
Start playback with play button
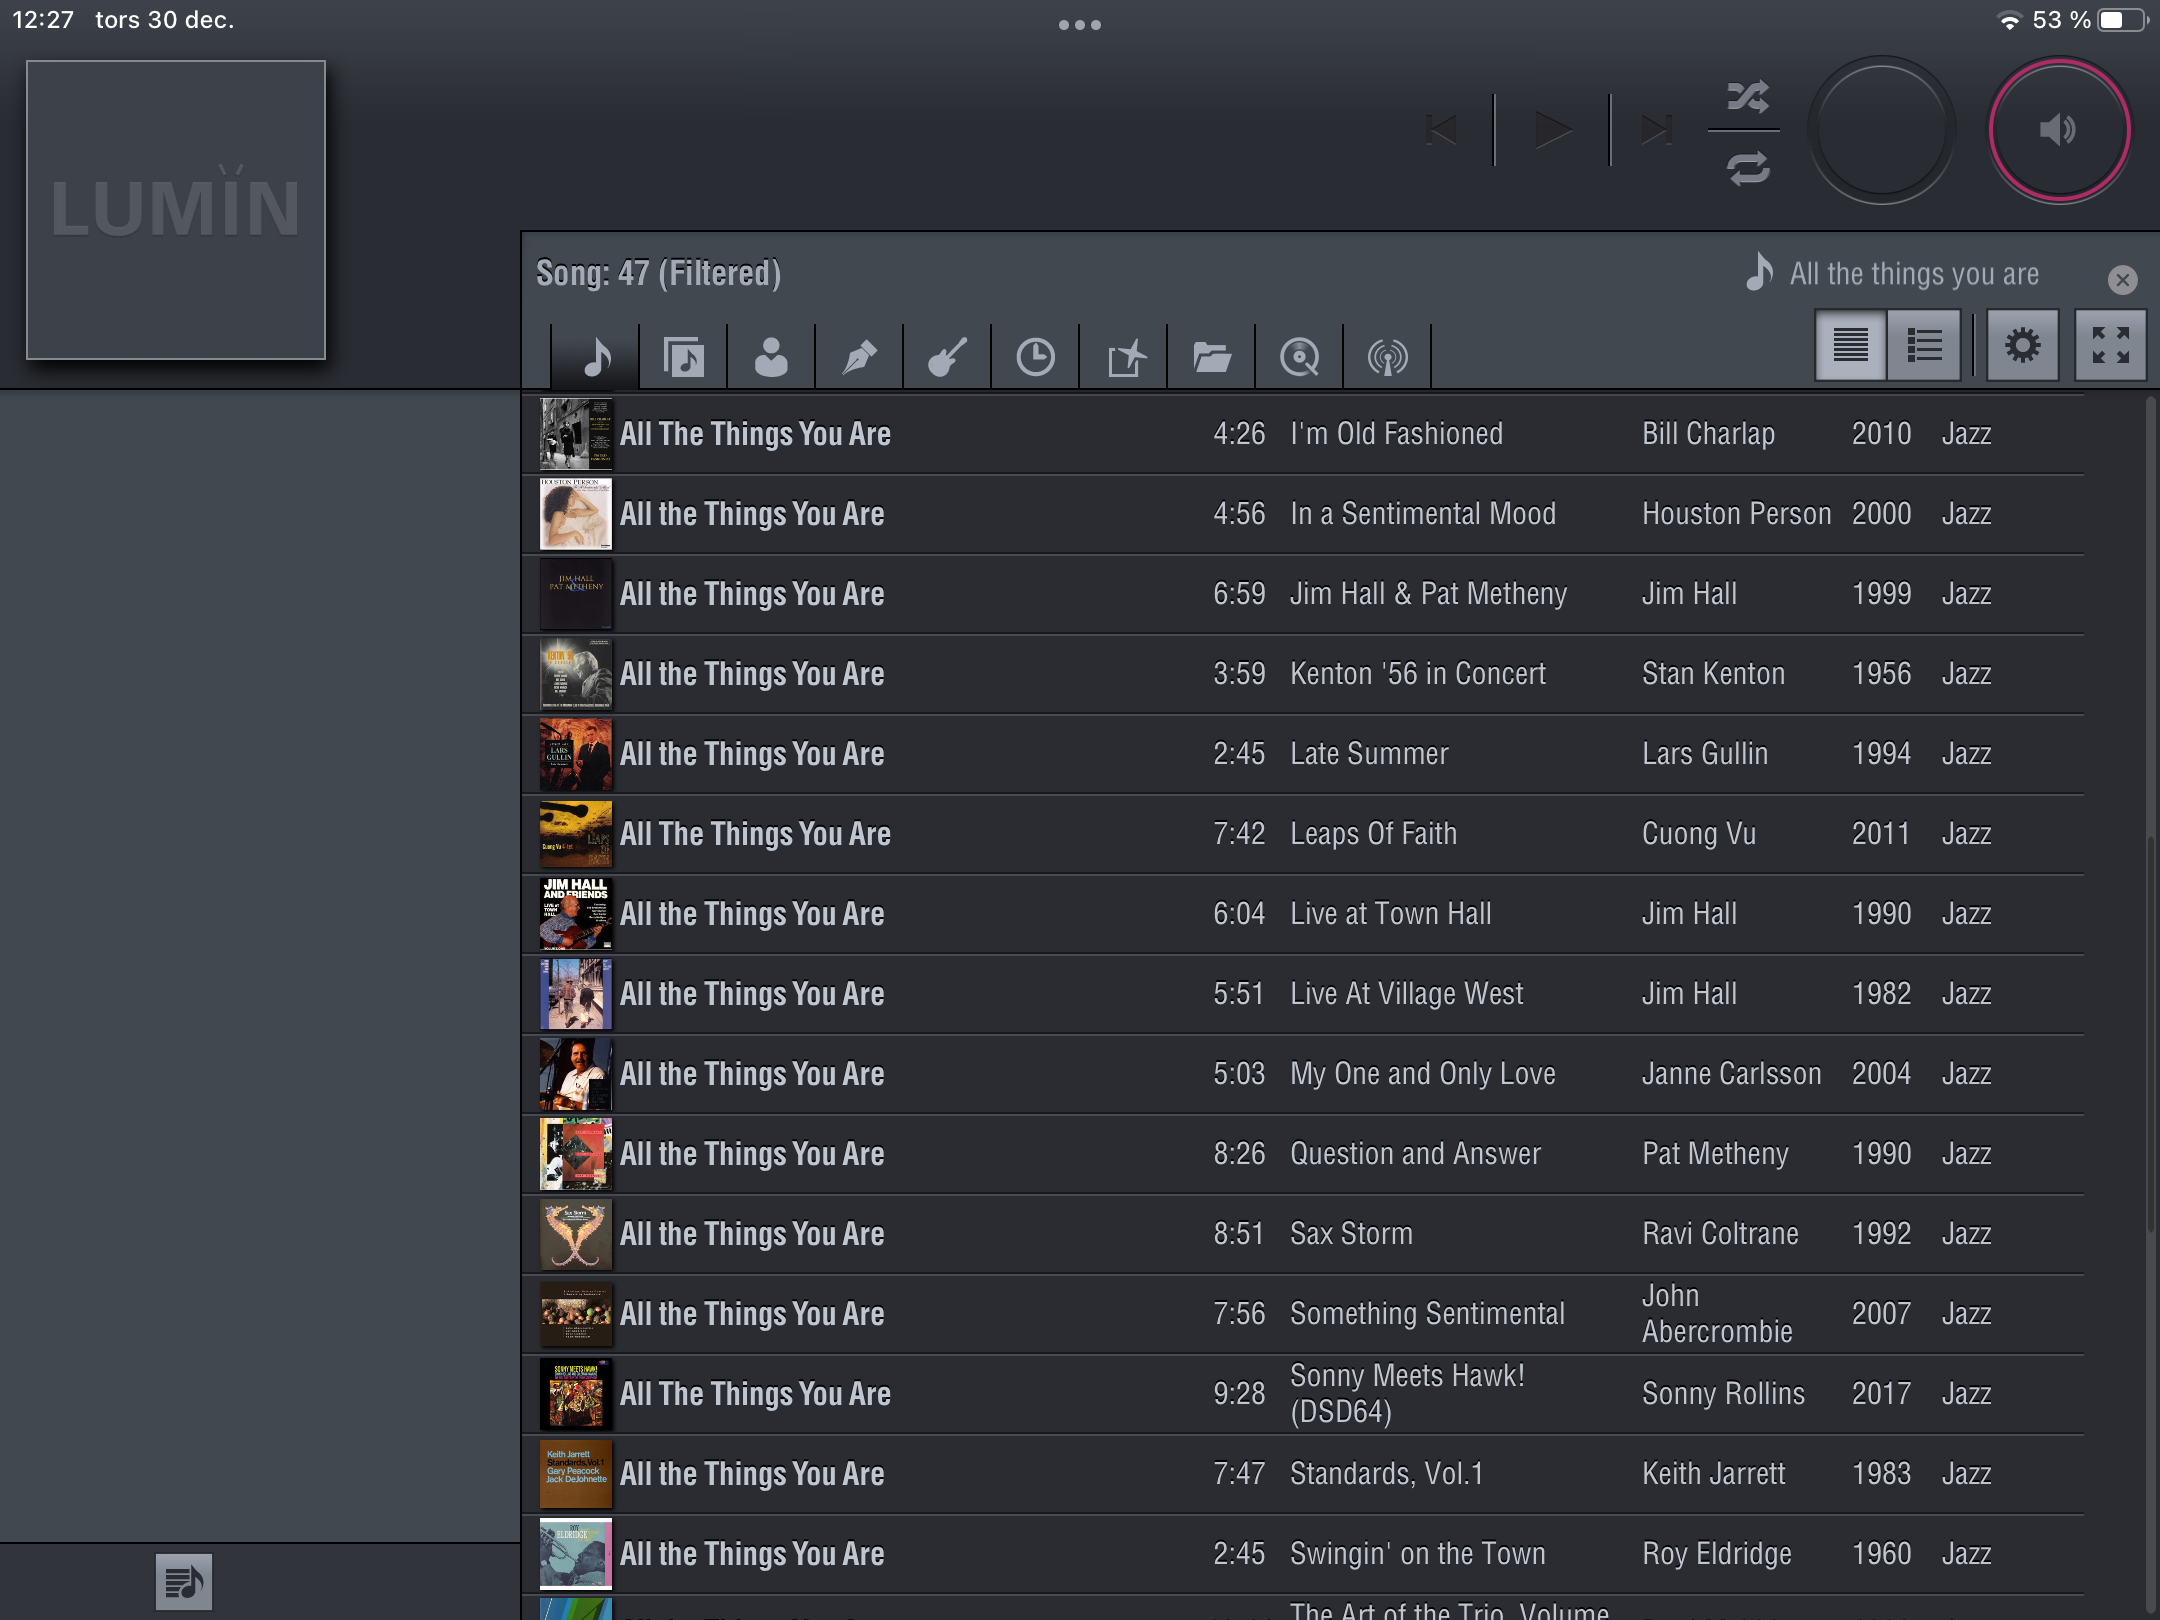coord(1553,130)
